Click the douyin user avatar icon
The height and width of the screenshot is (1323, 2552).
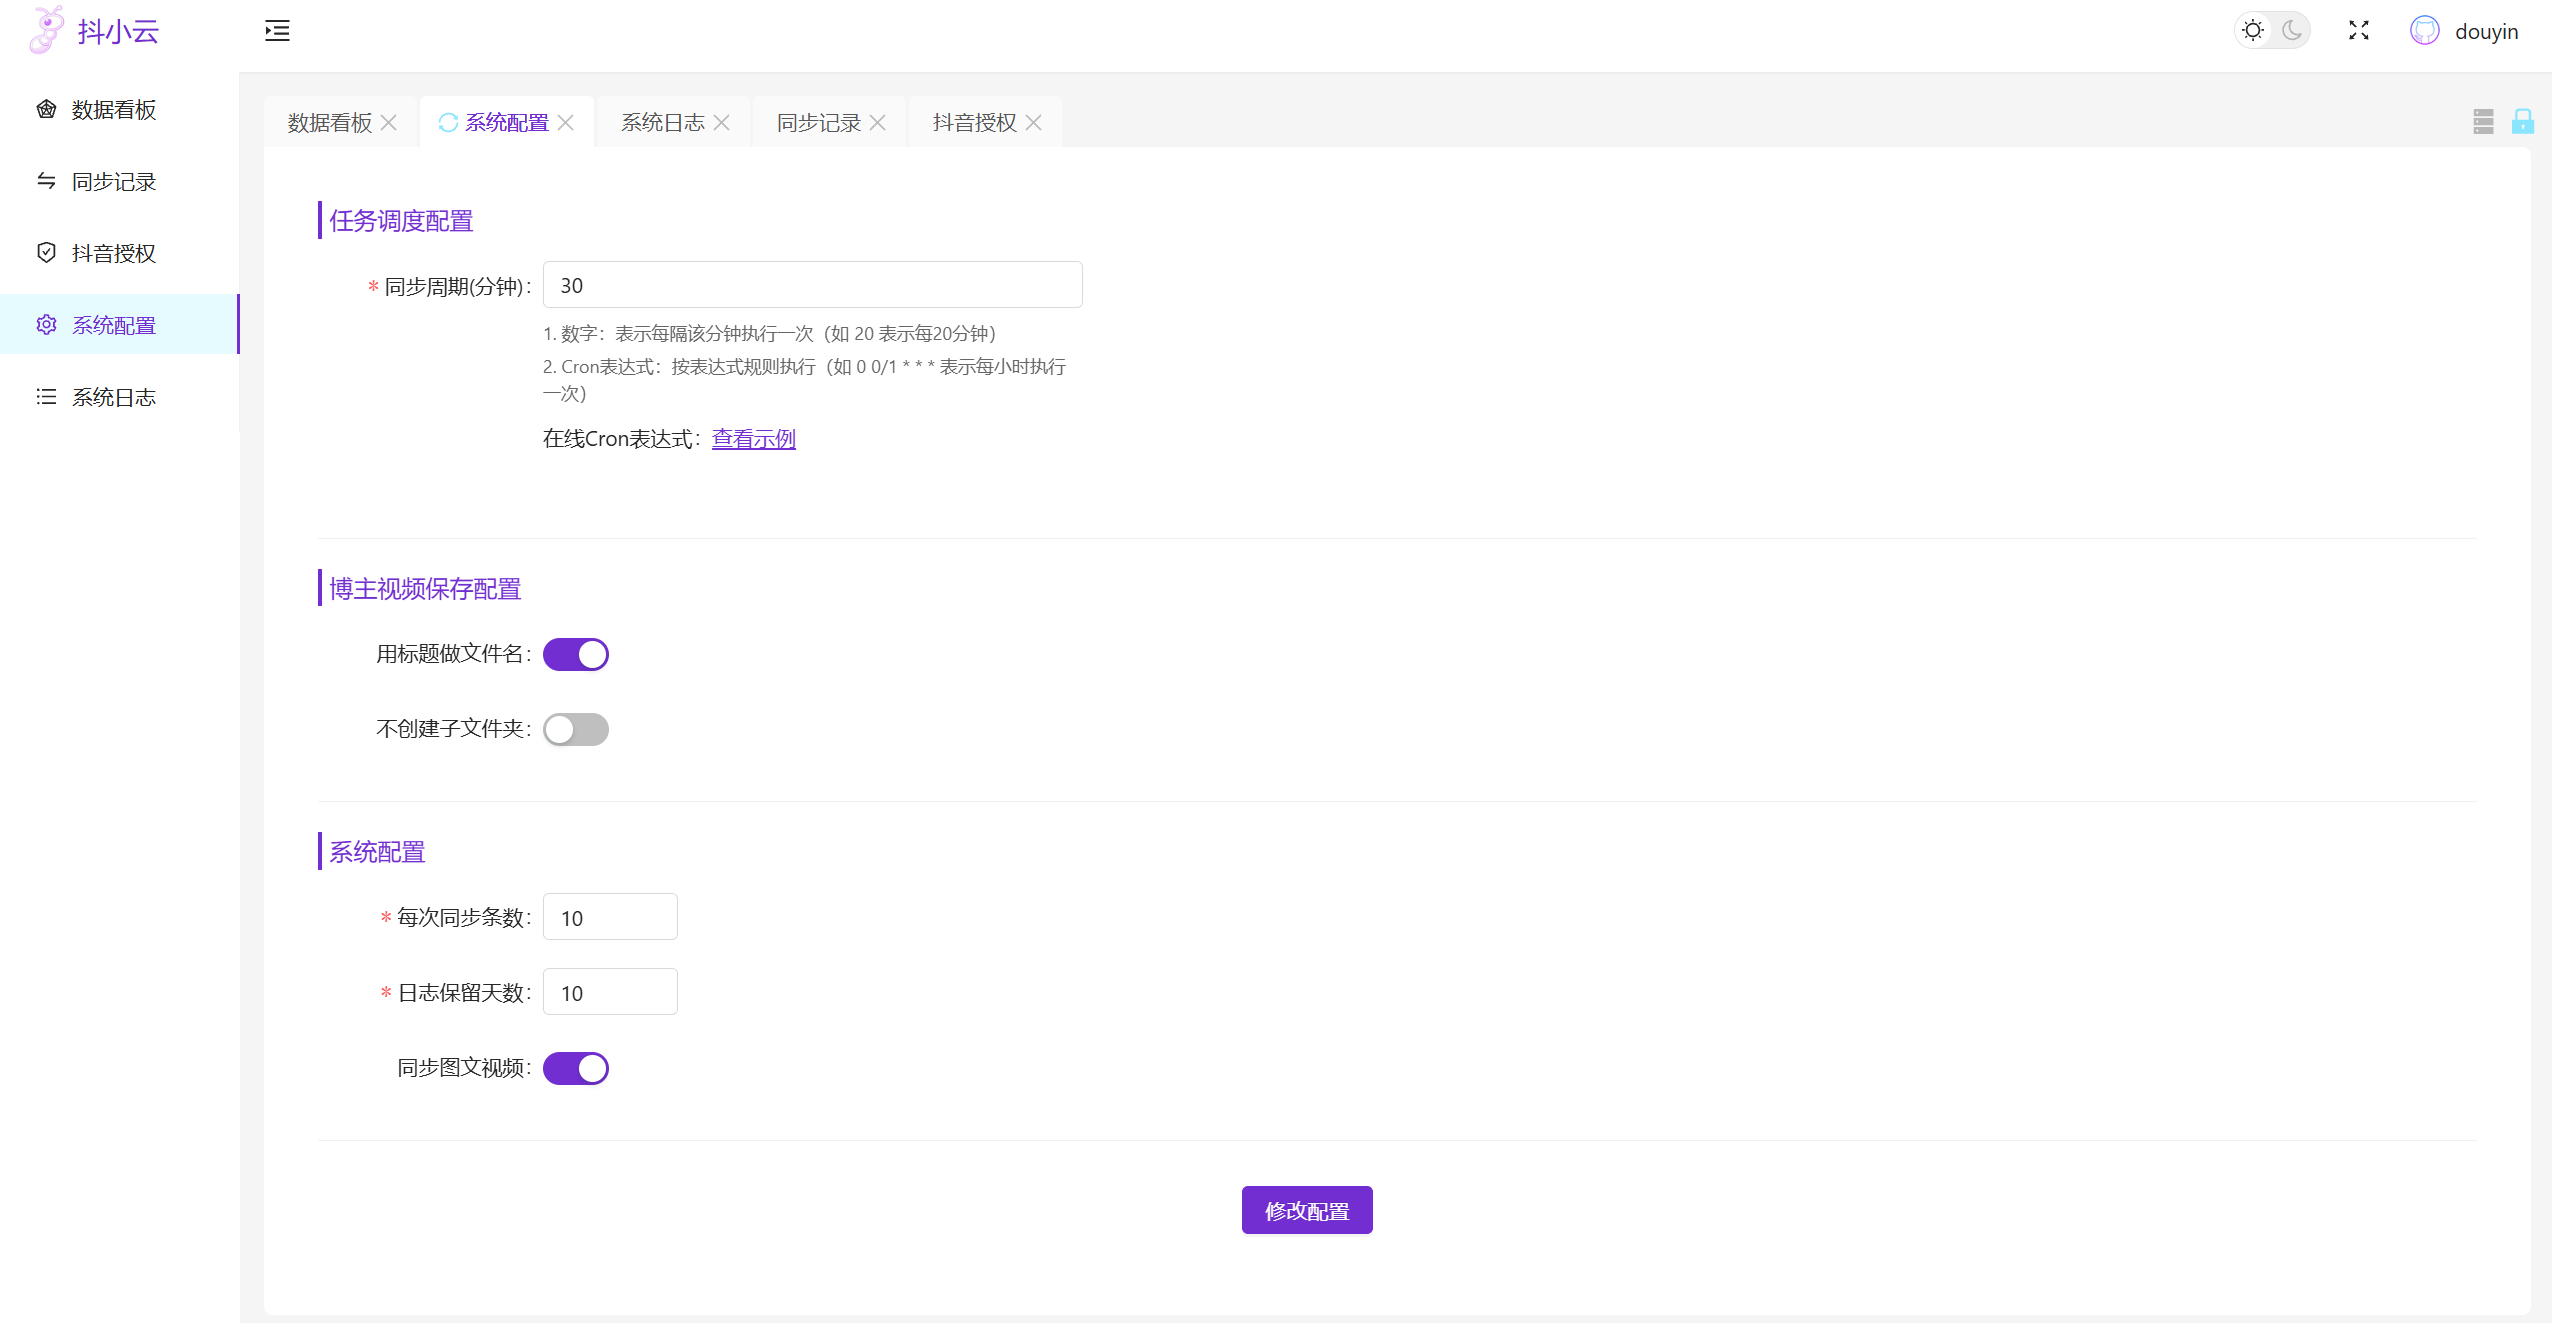click(x=2425, y=31)
